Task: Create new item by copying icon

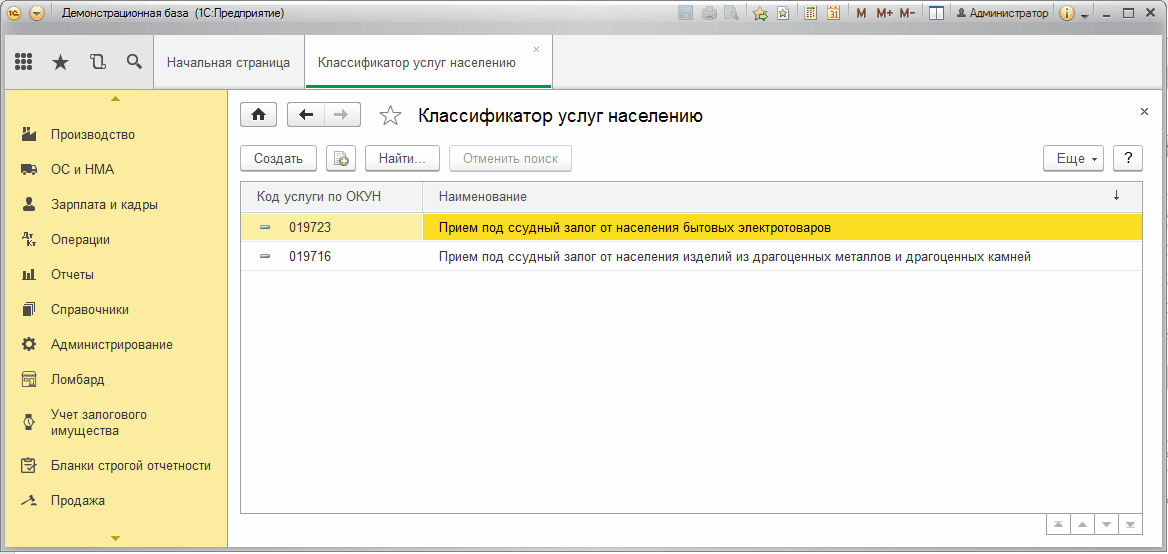Action: (x=341, y=158)
